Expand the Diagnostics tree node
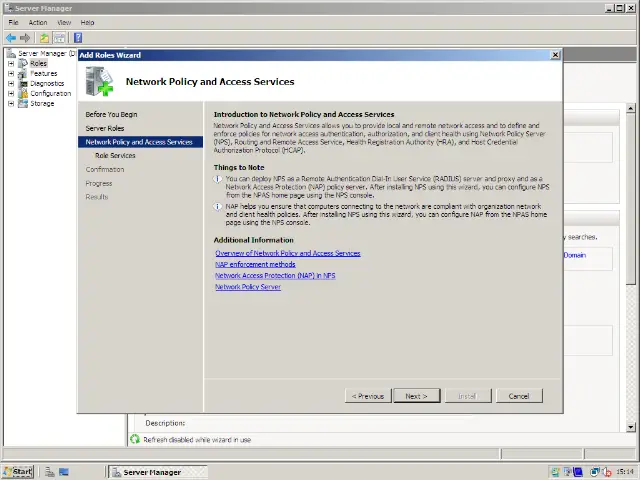640x480 pixels. click(x=11, y=84)
